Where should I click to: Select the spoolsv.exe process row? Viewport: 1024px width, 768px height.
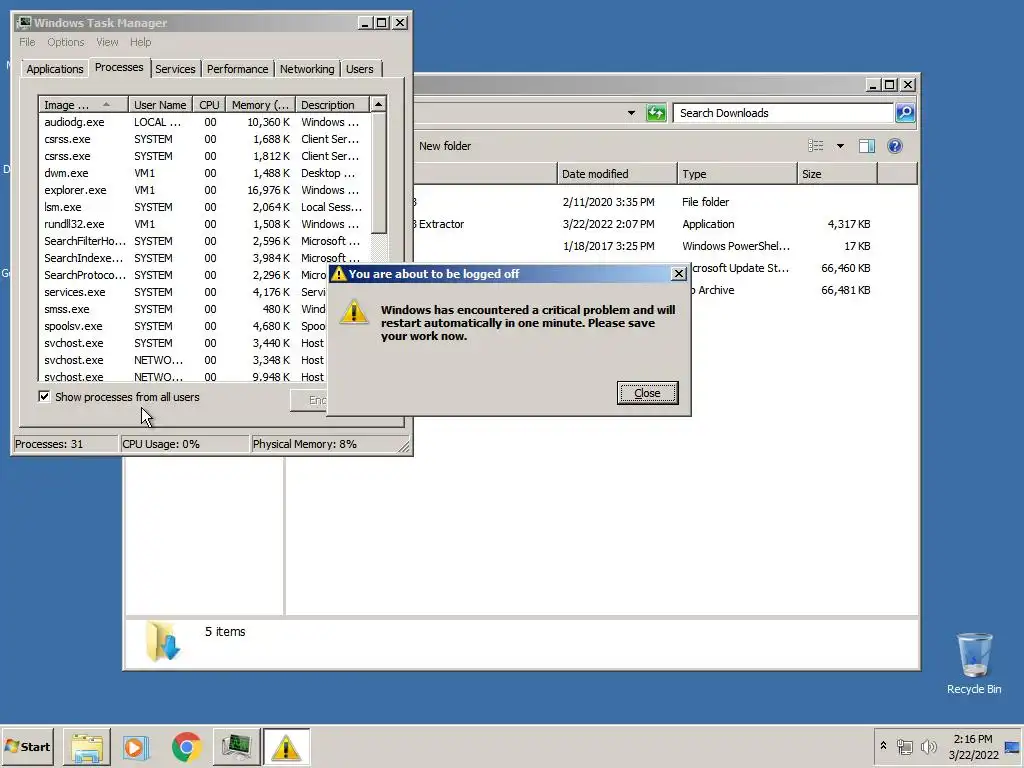183,326
